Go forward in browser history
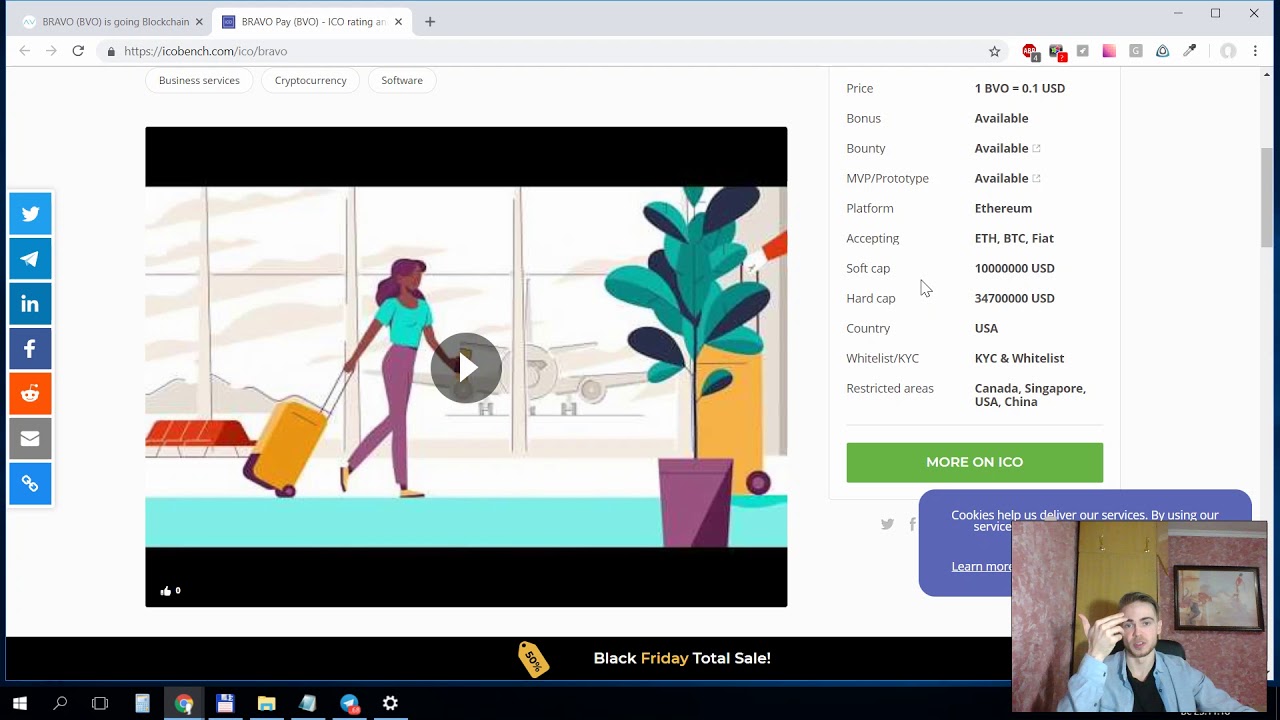 pos(51,51)
